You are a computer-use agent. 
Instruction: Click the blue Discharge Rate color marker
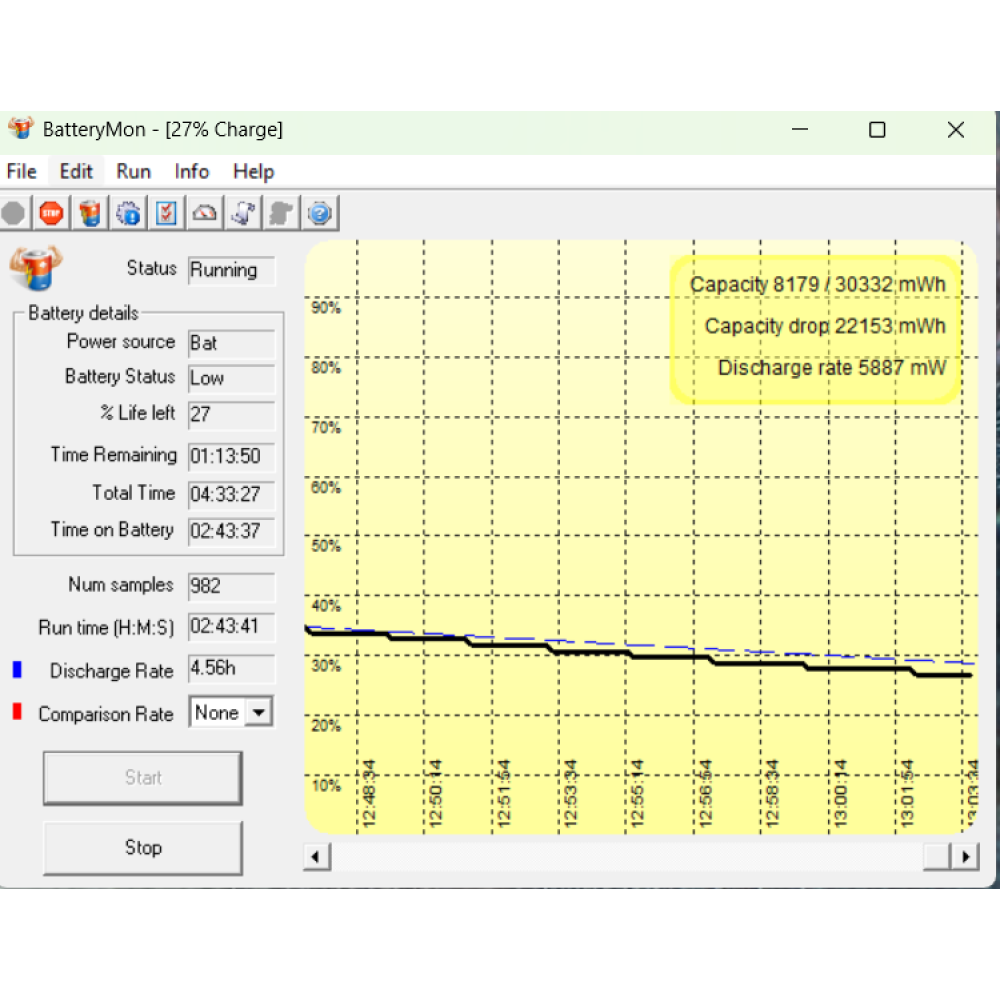point(16,670)
